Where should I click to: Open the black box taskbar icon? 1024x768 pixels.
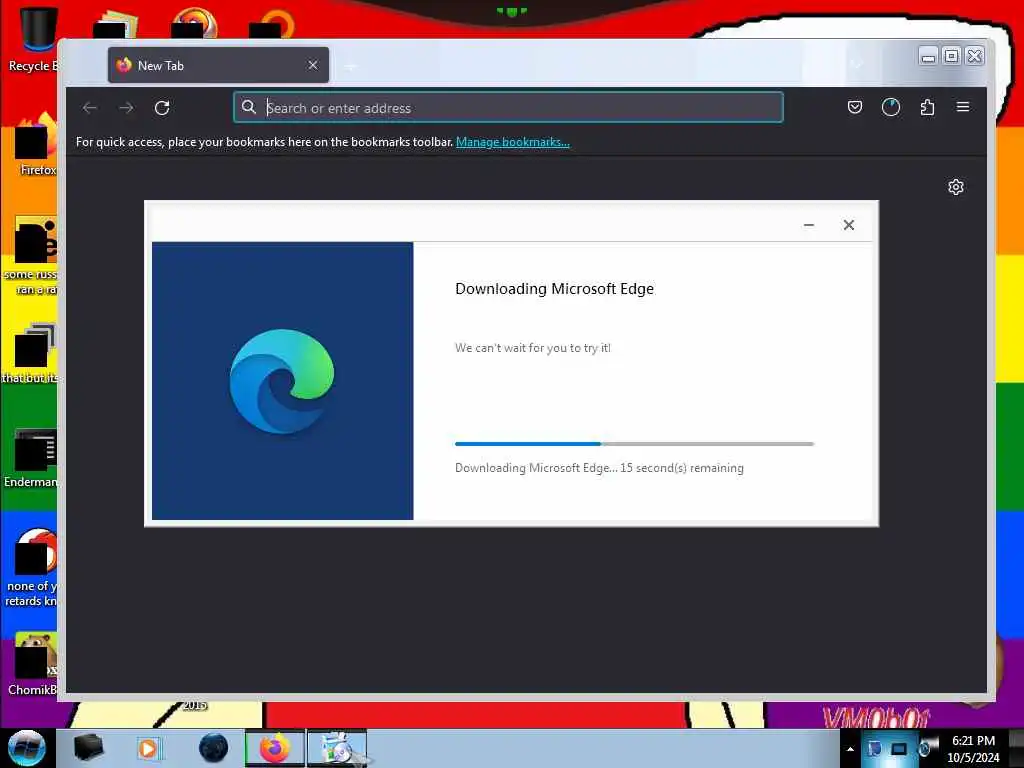(89, 748)
